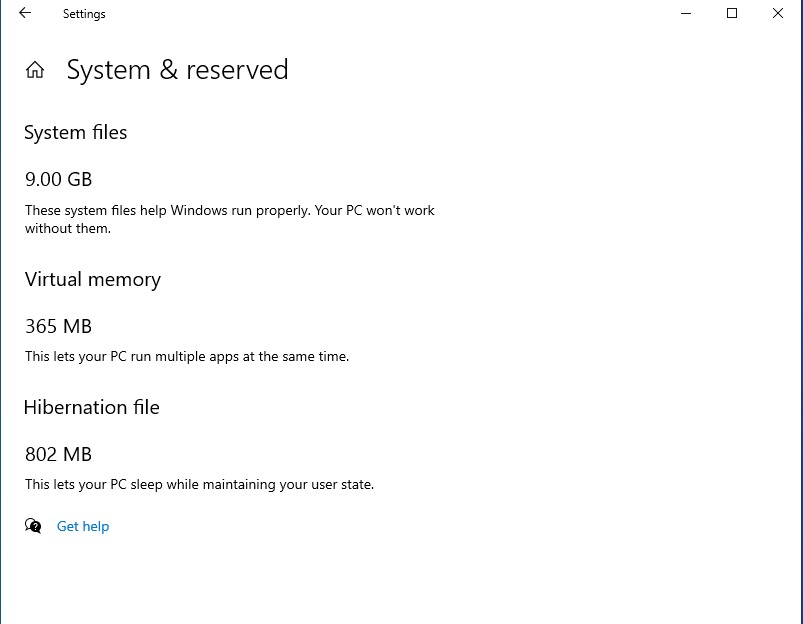The image size is (803, 624).
Task: Click the 802 MB size value
Action: [x=58, y=455]
